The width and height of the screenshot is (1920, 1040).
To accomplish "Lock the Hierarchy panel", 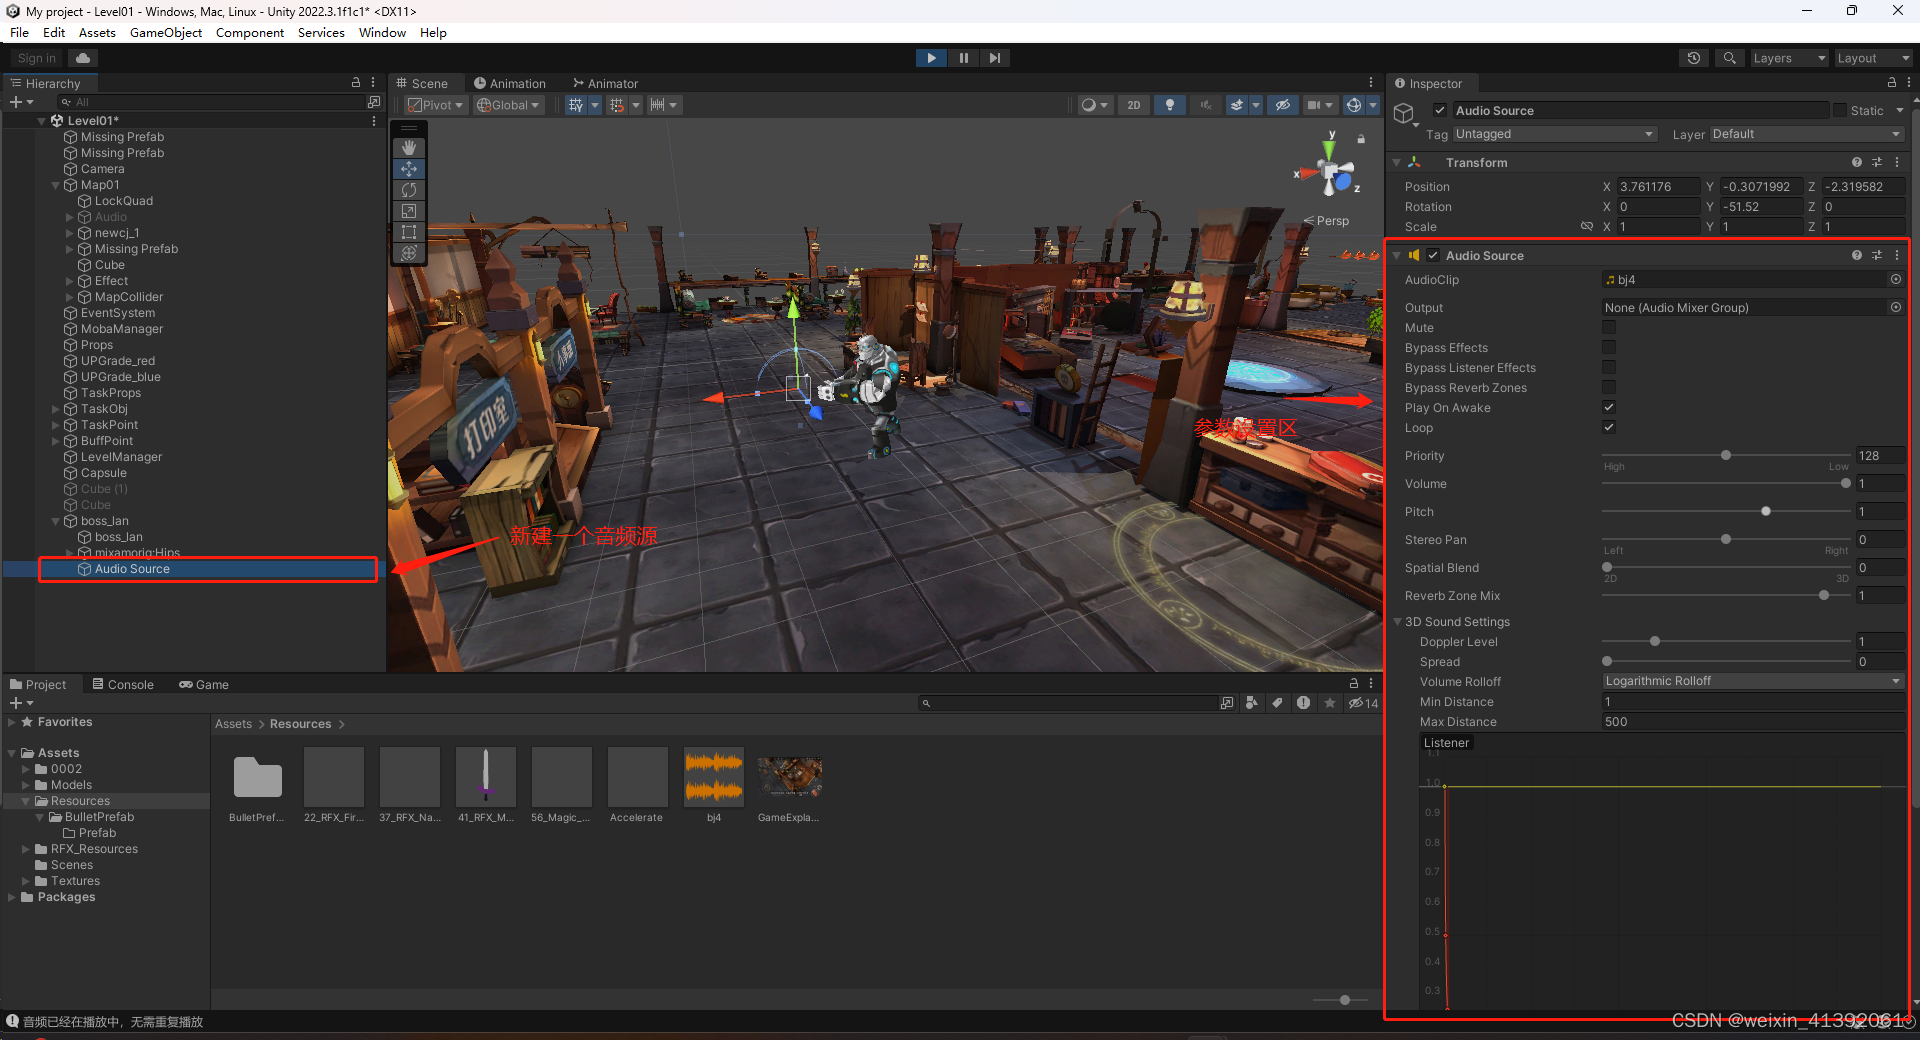I will (355, 83).
